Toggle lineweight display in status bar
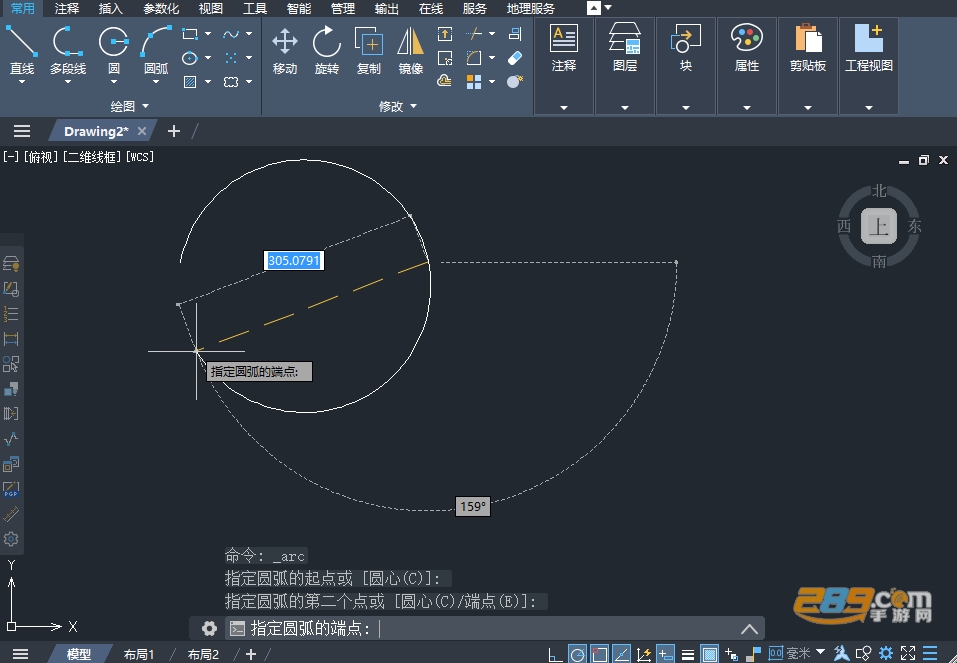 [687, 654]
